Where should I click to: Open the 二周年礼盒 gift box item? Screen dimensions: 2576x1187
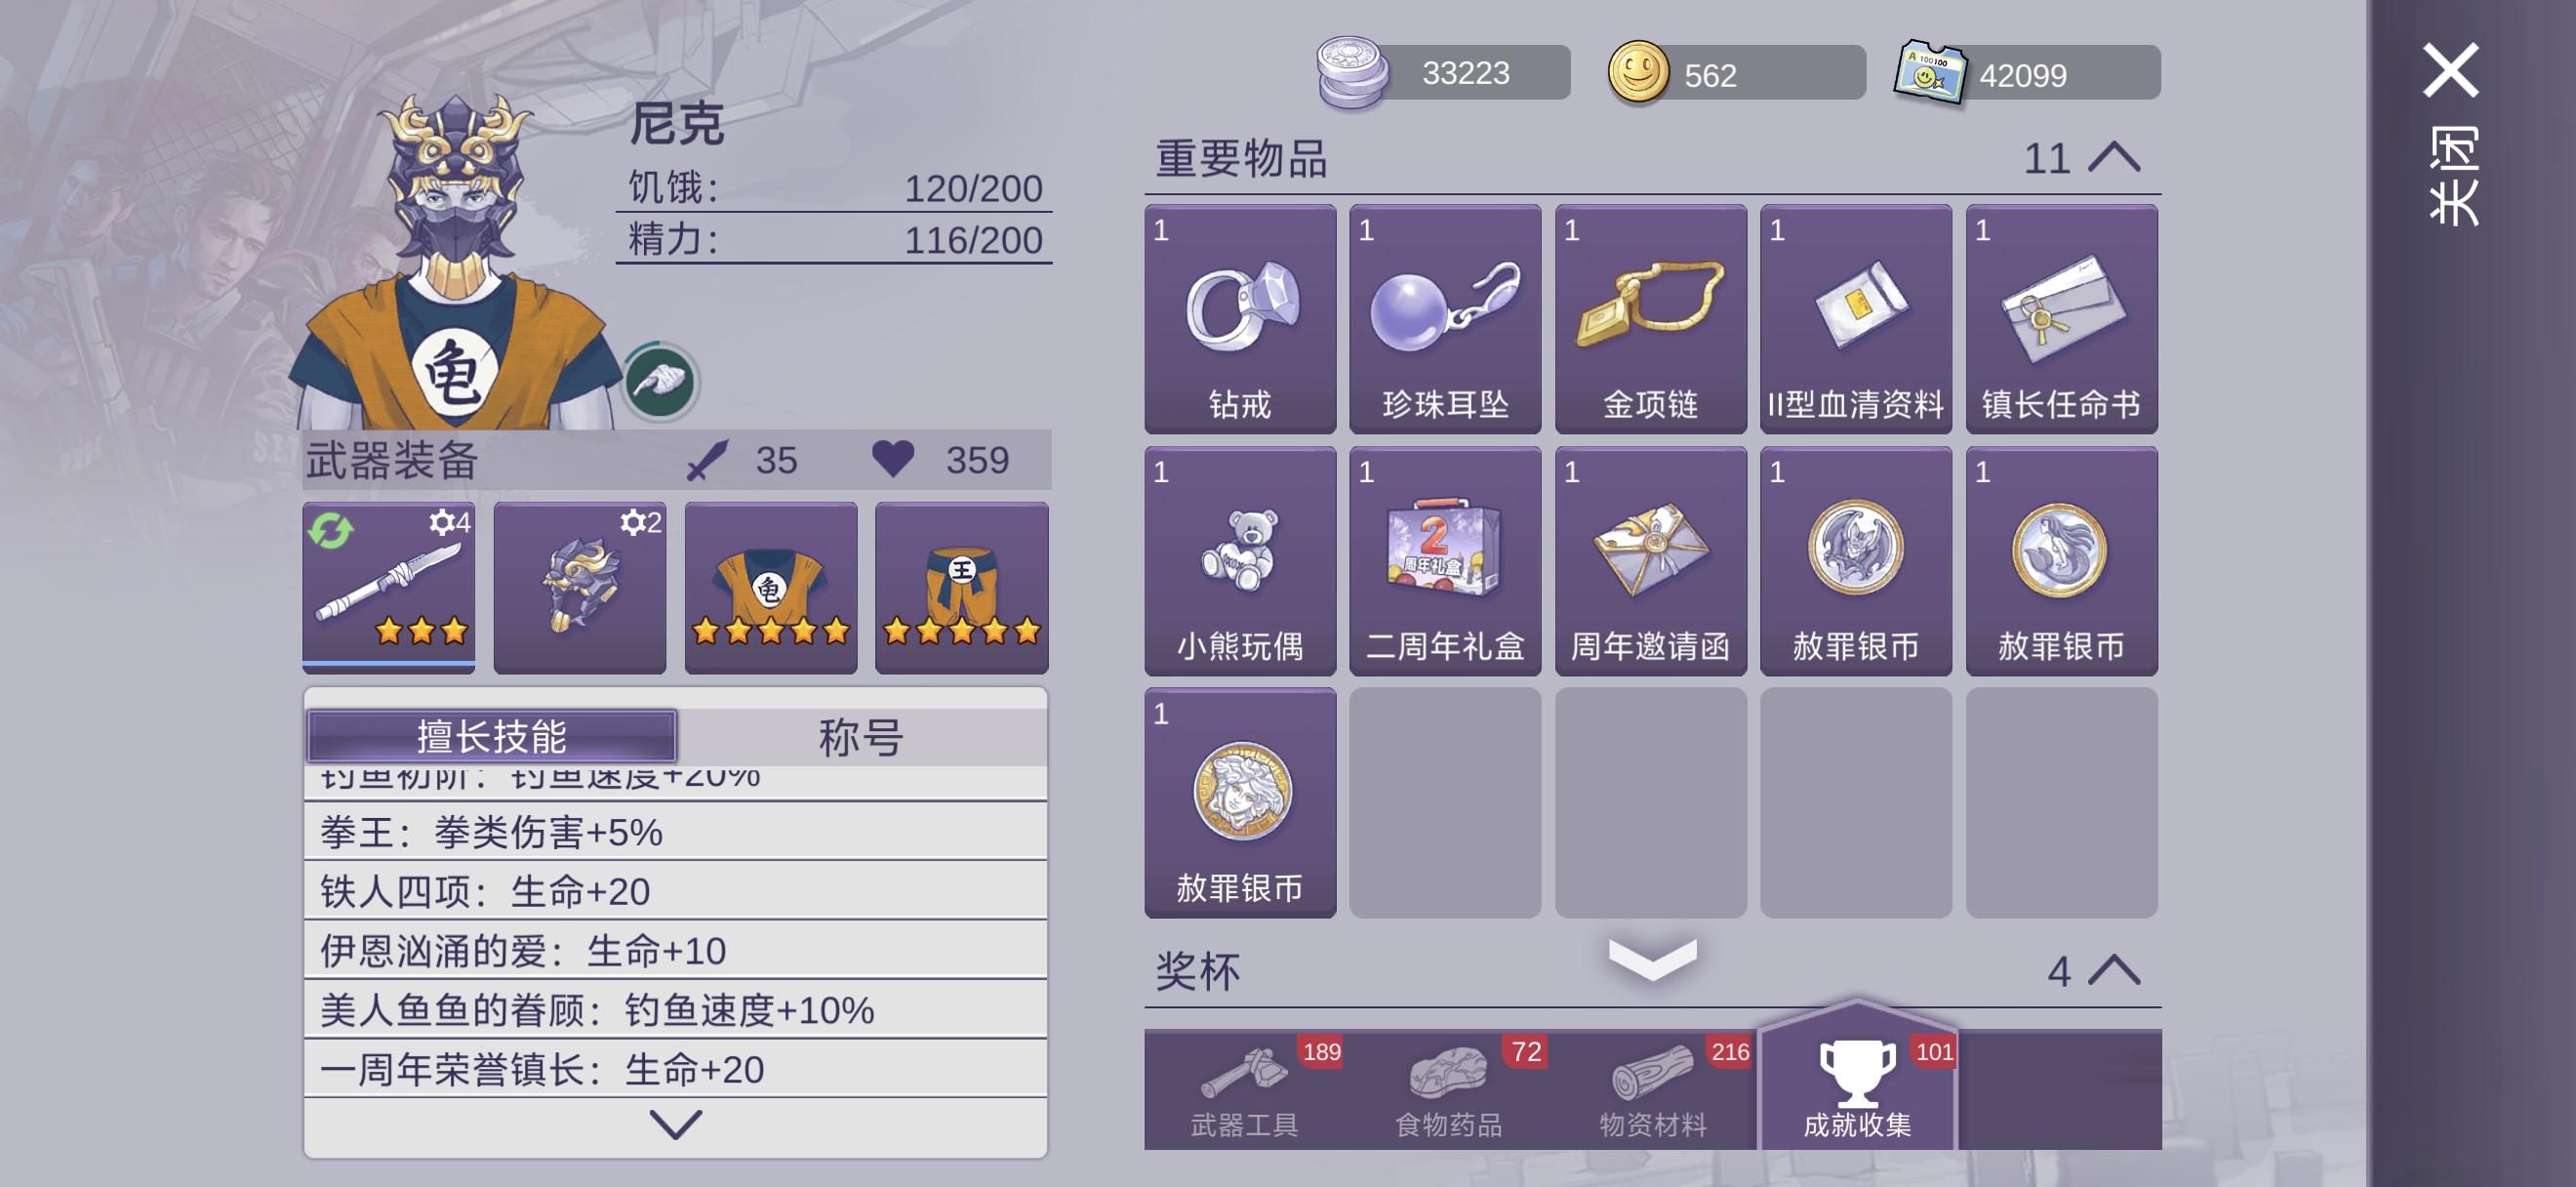coord(1445,561)
